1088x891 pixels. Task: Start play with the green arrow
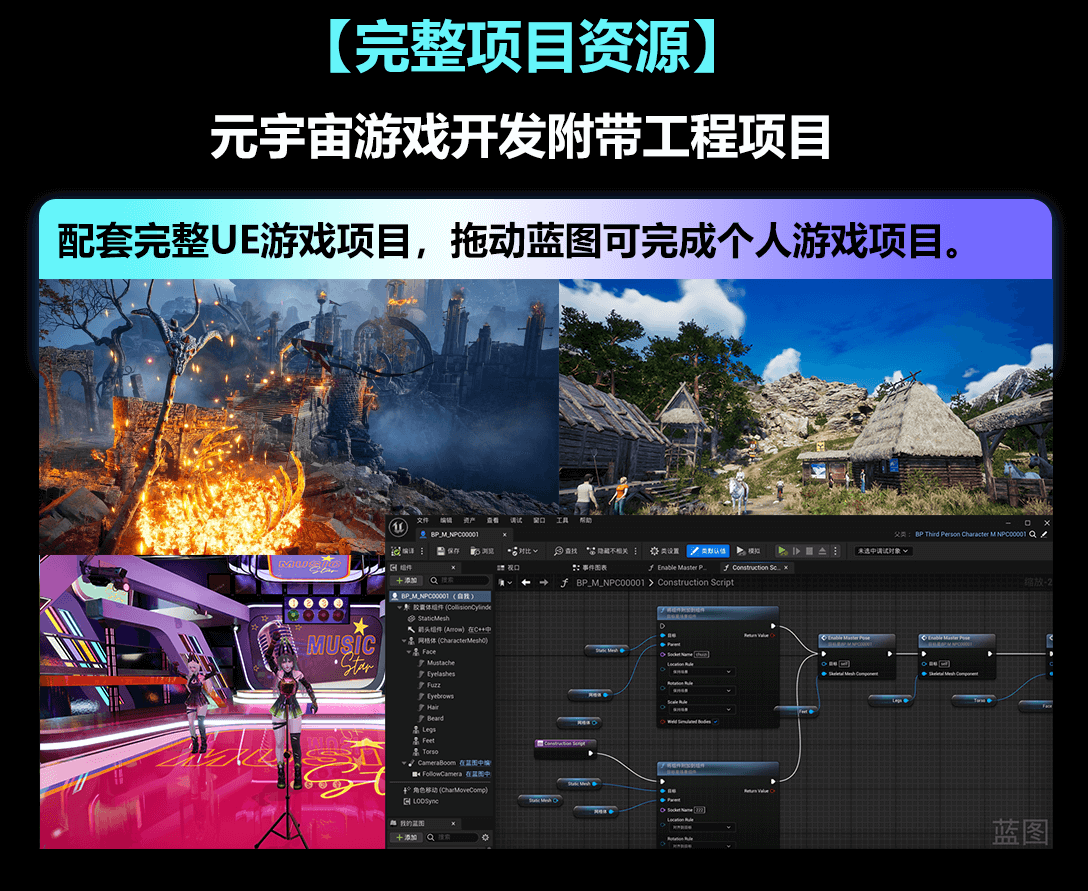[783, 551]
